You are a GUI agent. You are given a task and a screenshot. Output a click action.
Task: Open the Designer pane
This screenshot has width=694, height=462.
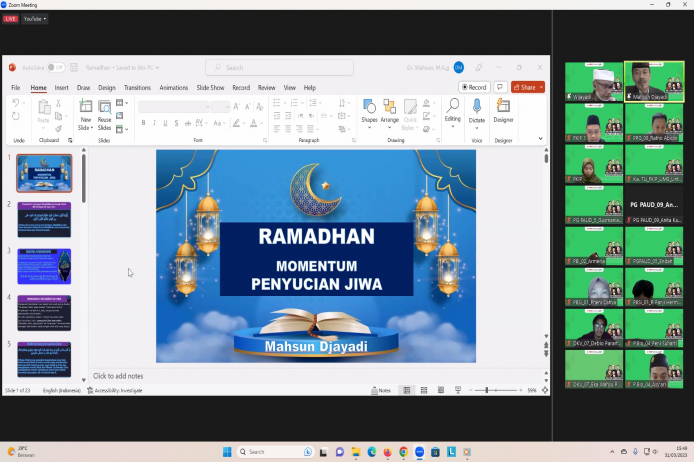[503, 109]
